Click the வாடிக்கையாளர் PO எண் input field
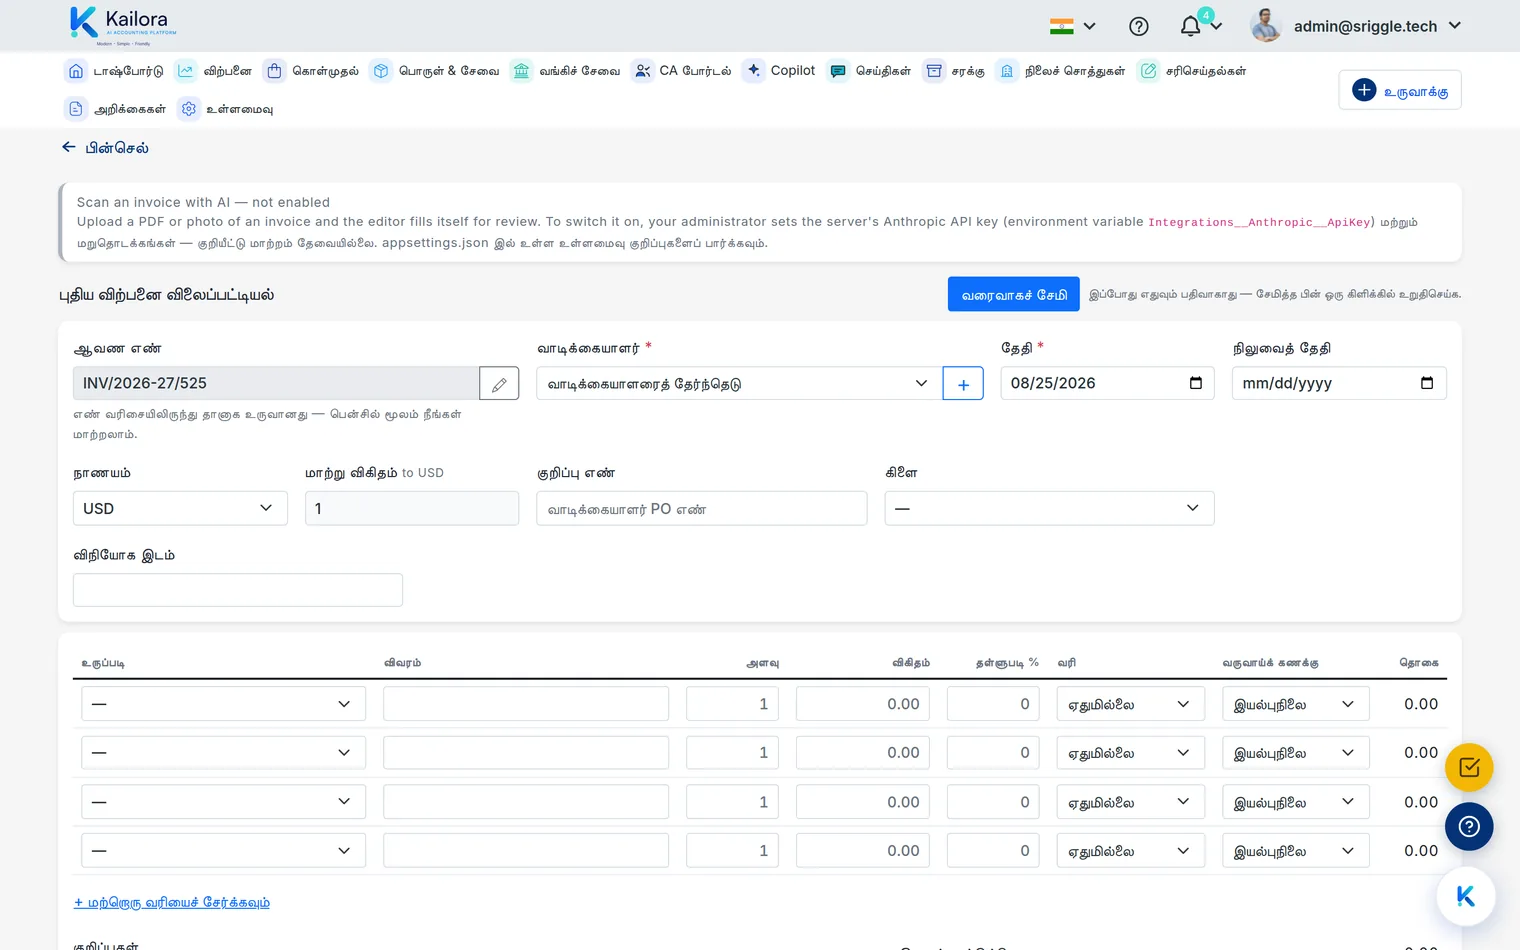1520x950 pixels. [x=701, y=508]
